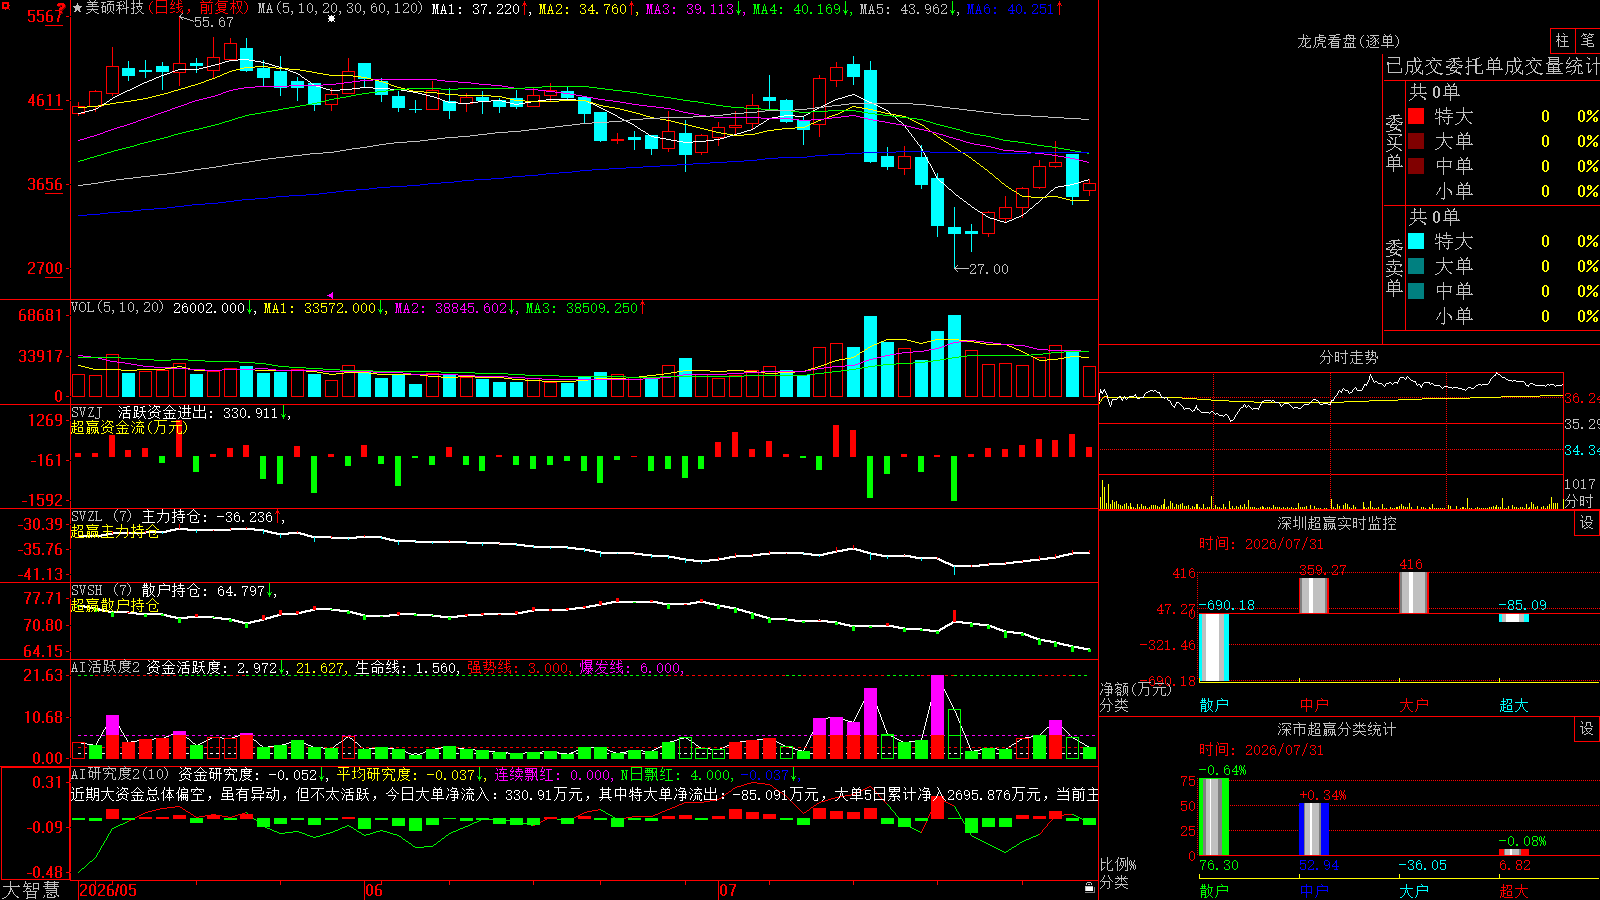Screen dimensions: 1600x900
Task: Click the 超赢主力持仓 label
Action: point(115,531)
